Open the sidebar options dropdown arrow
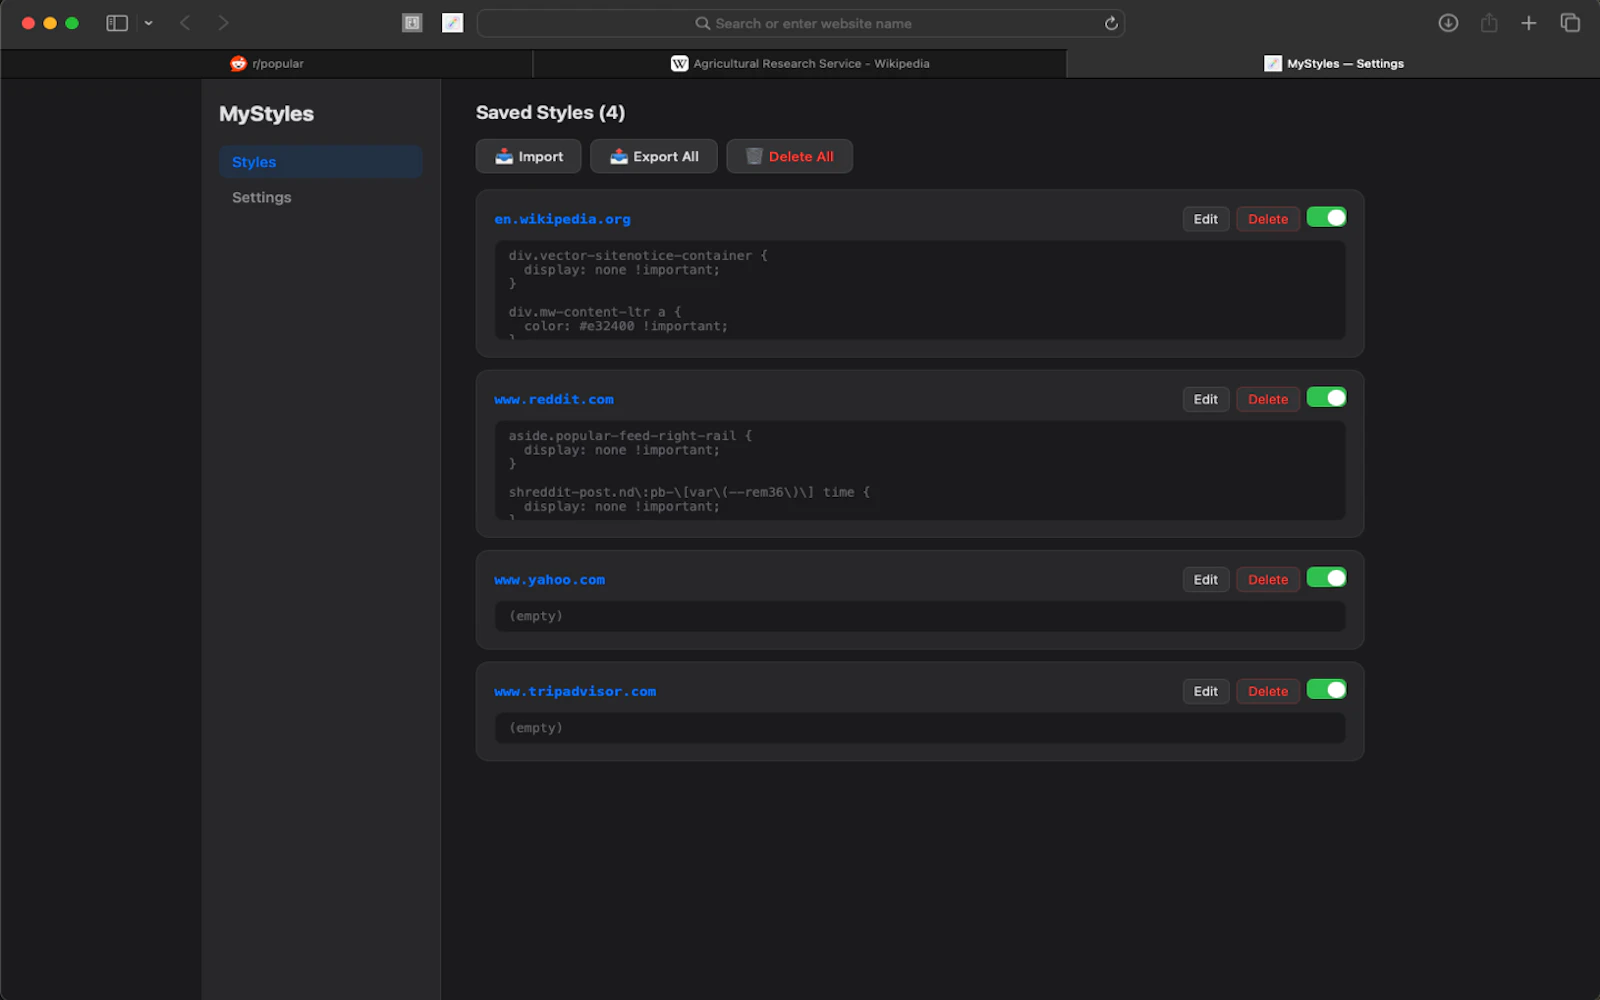Image resolution: width=1600 pixels, height=1000 pixels. pyautogui.click(x=148, y=23)
